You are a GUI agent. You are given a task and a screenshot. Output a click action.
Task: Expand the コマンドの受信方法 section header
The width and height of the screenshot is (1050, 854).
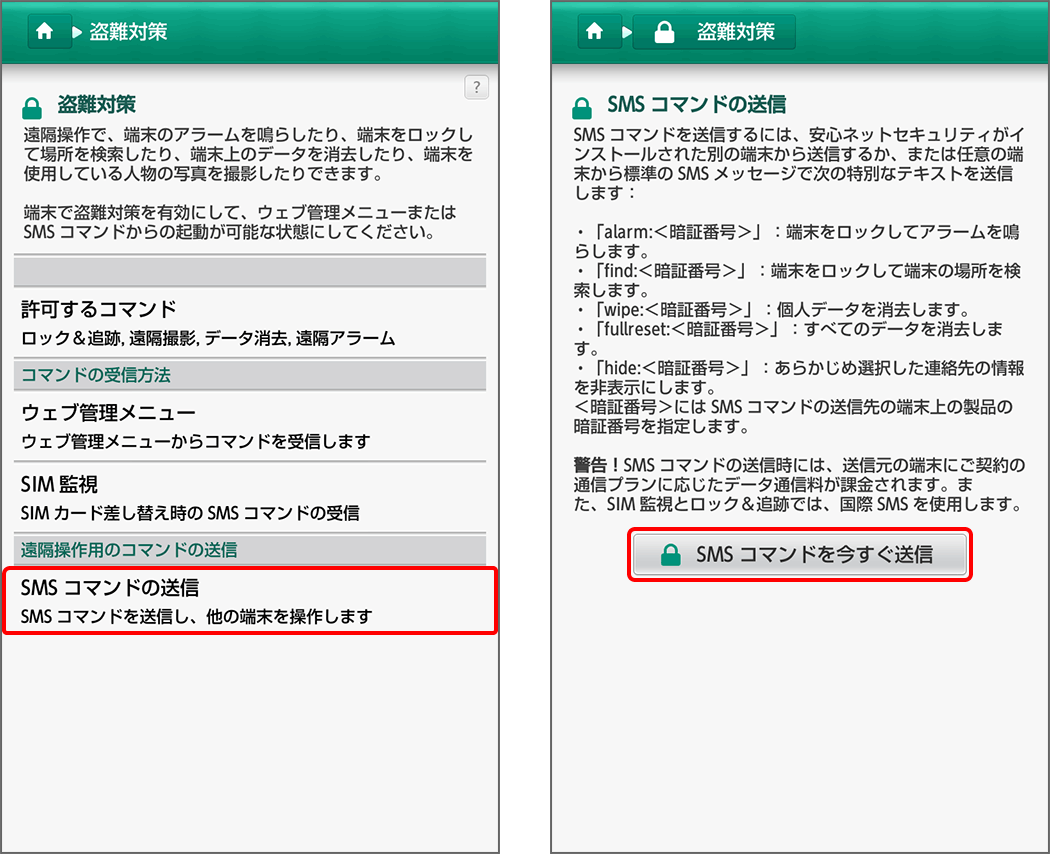(250, 375)
